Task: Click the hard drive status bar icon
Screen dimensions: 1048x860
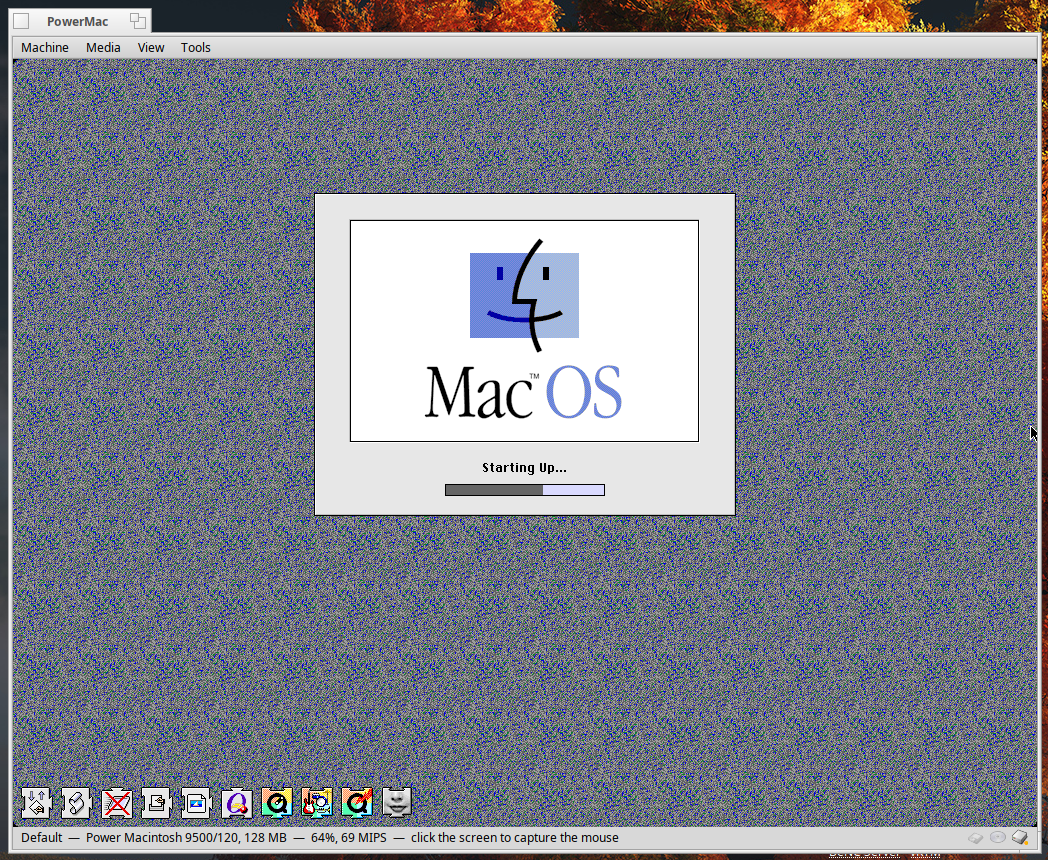Action: (1020, 837)
